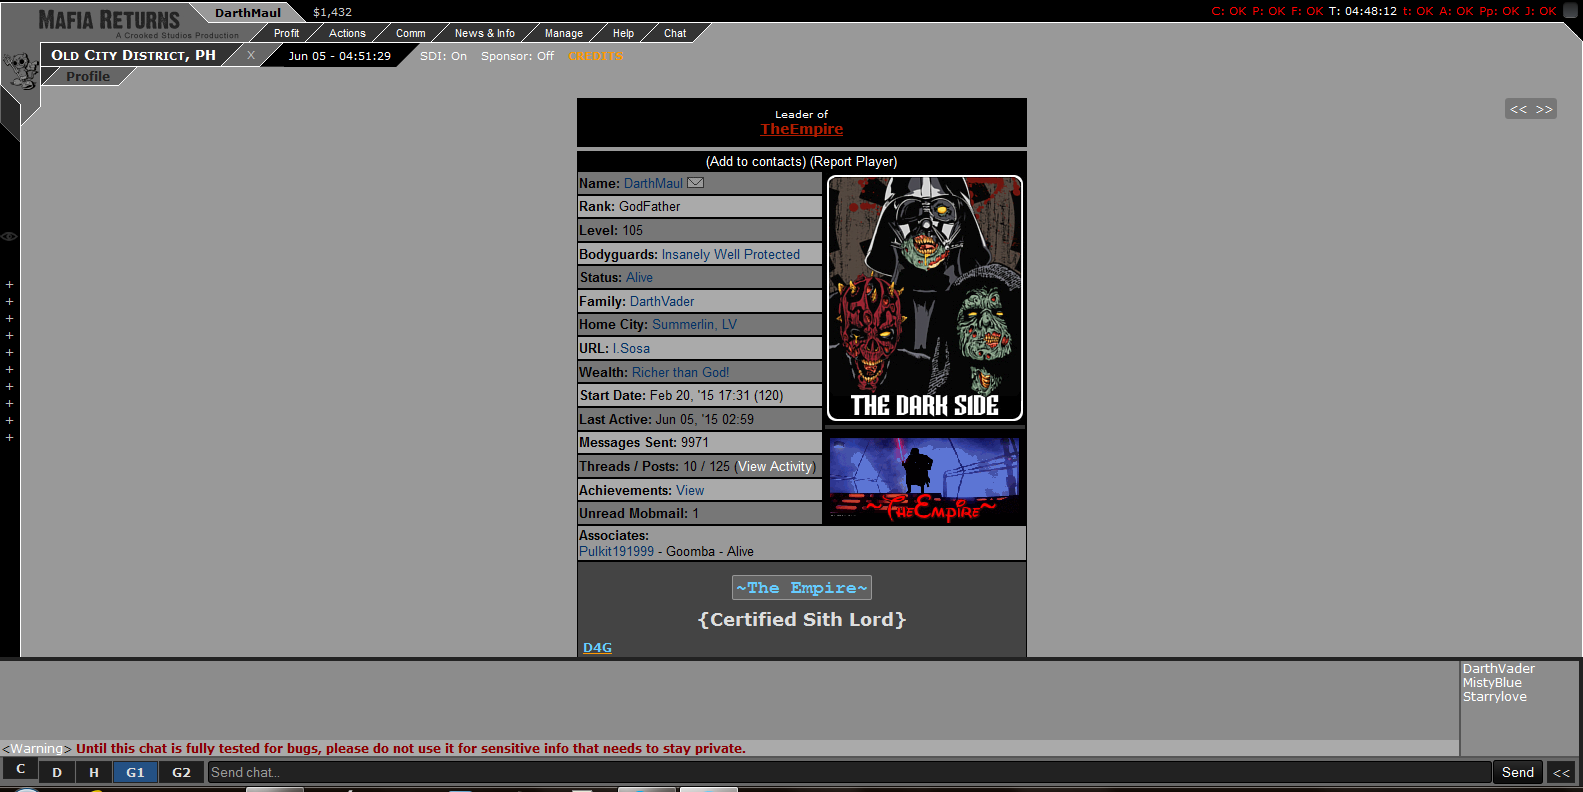This screenshot has height=792, width=1583.
Task: Click the Send button
Action: [x=1517, y=772]
